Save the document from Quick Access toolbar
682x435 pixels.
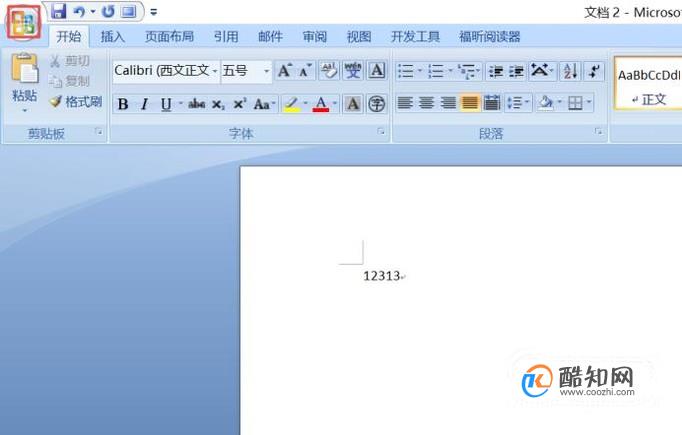tap(58, 12)
